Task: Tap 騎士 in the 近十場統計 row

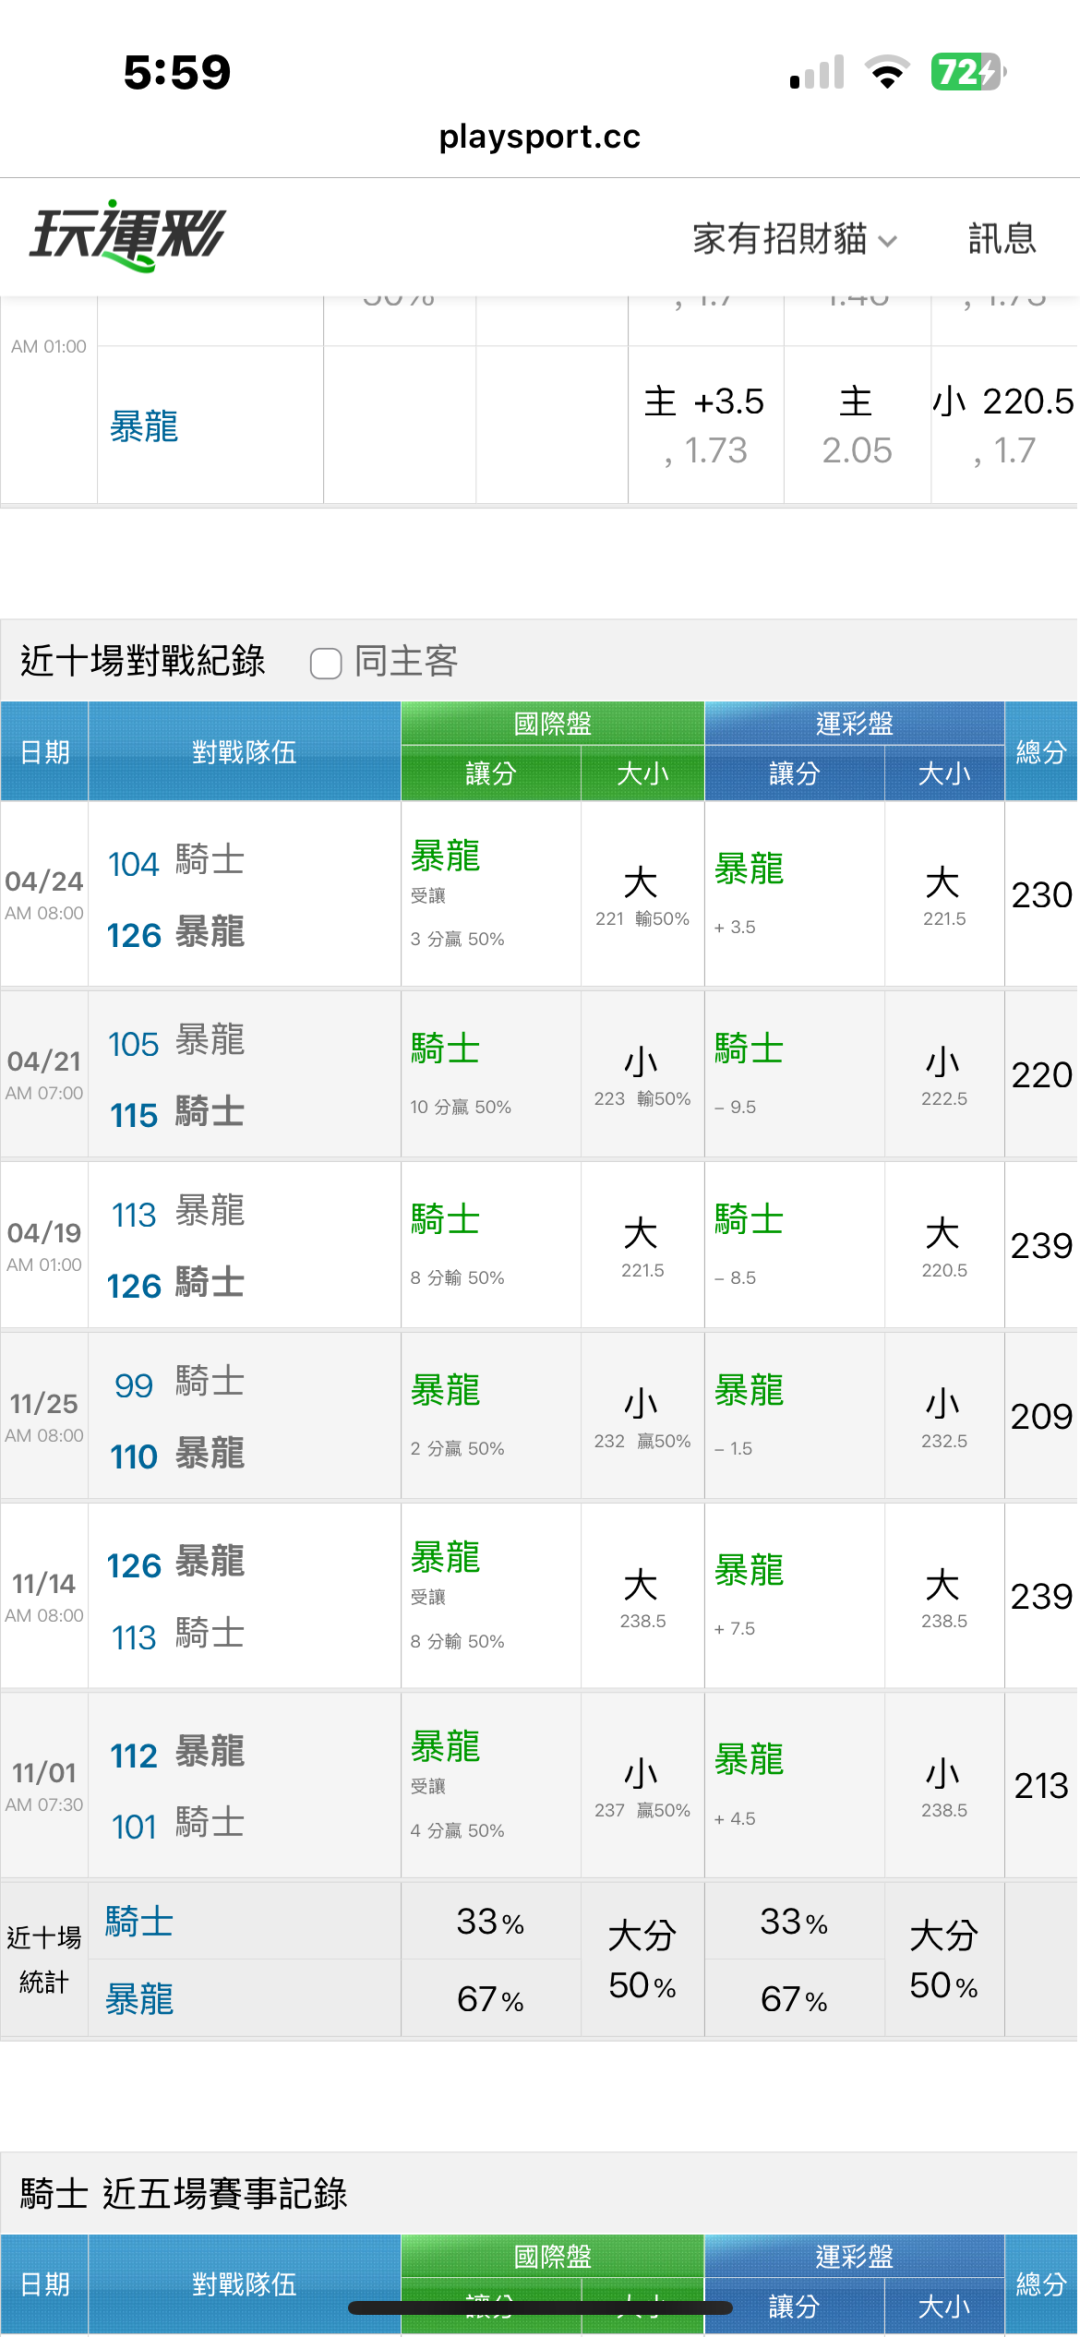Action: click(x=140, y=1921)
